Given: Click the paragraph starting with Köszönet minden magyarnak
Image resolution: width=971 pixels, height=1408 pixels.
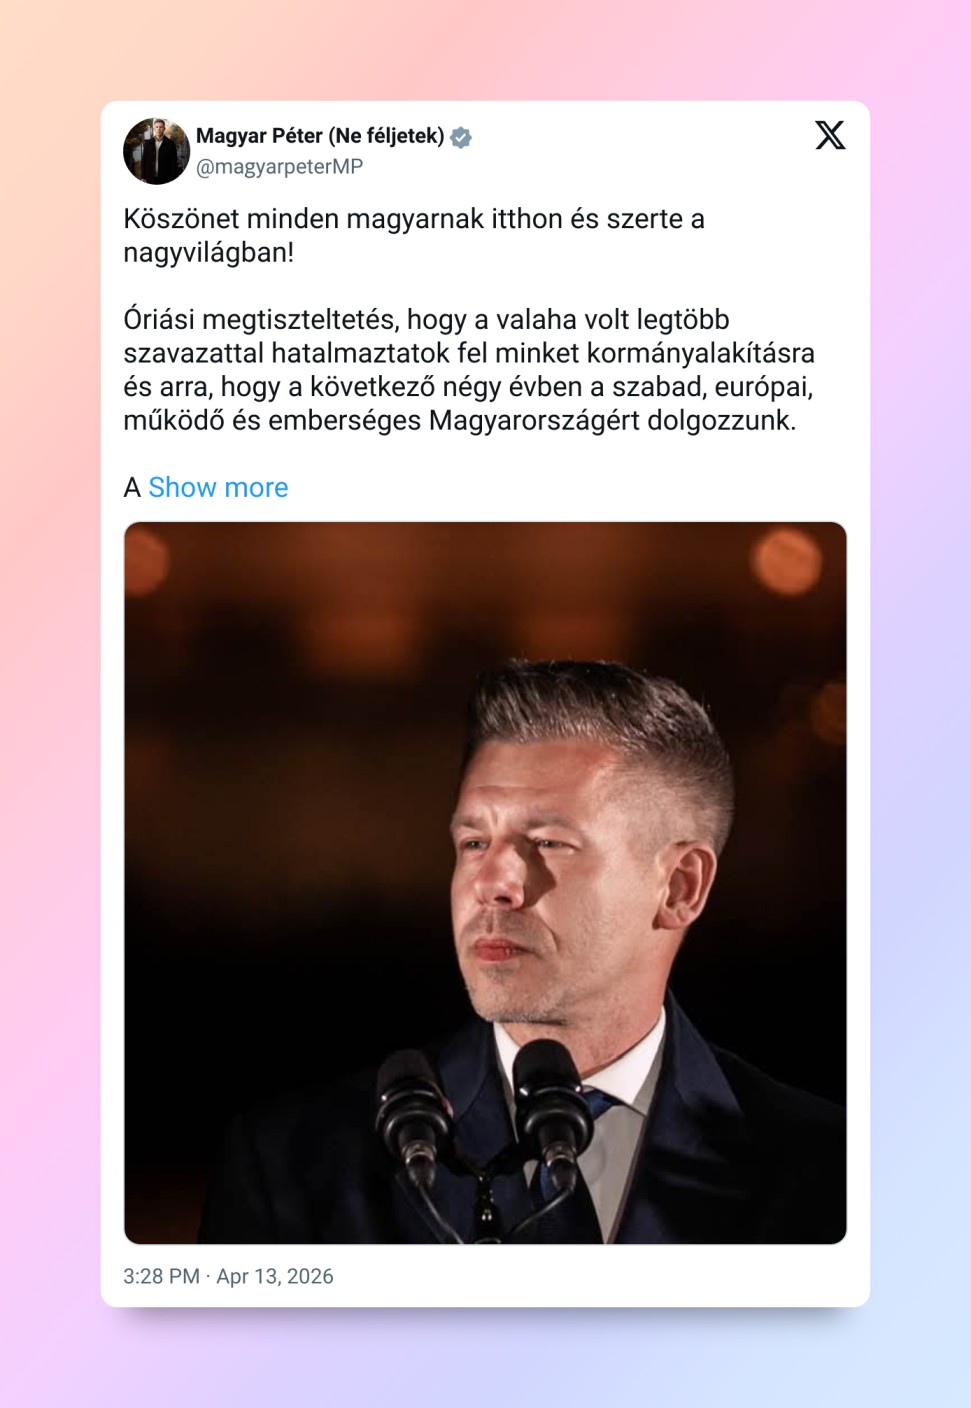Looking at the screenshot, I should (x=414, y=236).
